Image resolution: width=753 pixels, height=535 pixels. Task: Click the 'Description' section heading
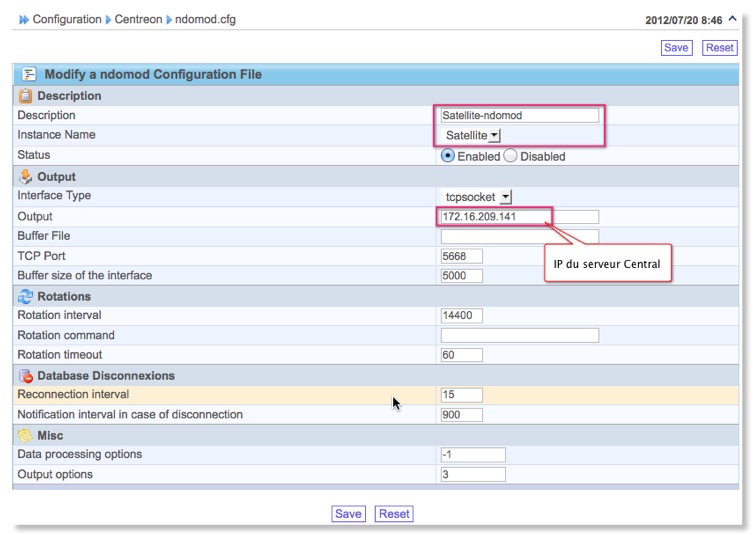pyautogui.click(x=69, y=96)
